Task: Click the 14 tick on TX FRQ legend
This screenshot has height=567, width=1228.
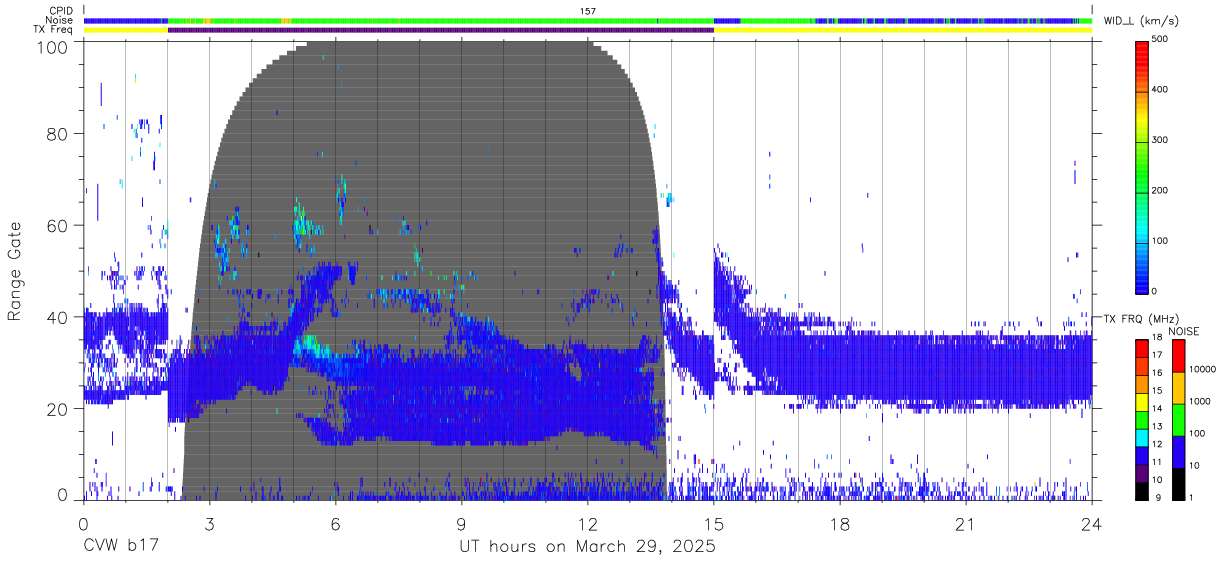Action: (1158, 409)
